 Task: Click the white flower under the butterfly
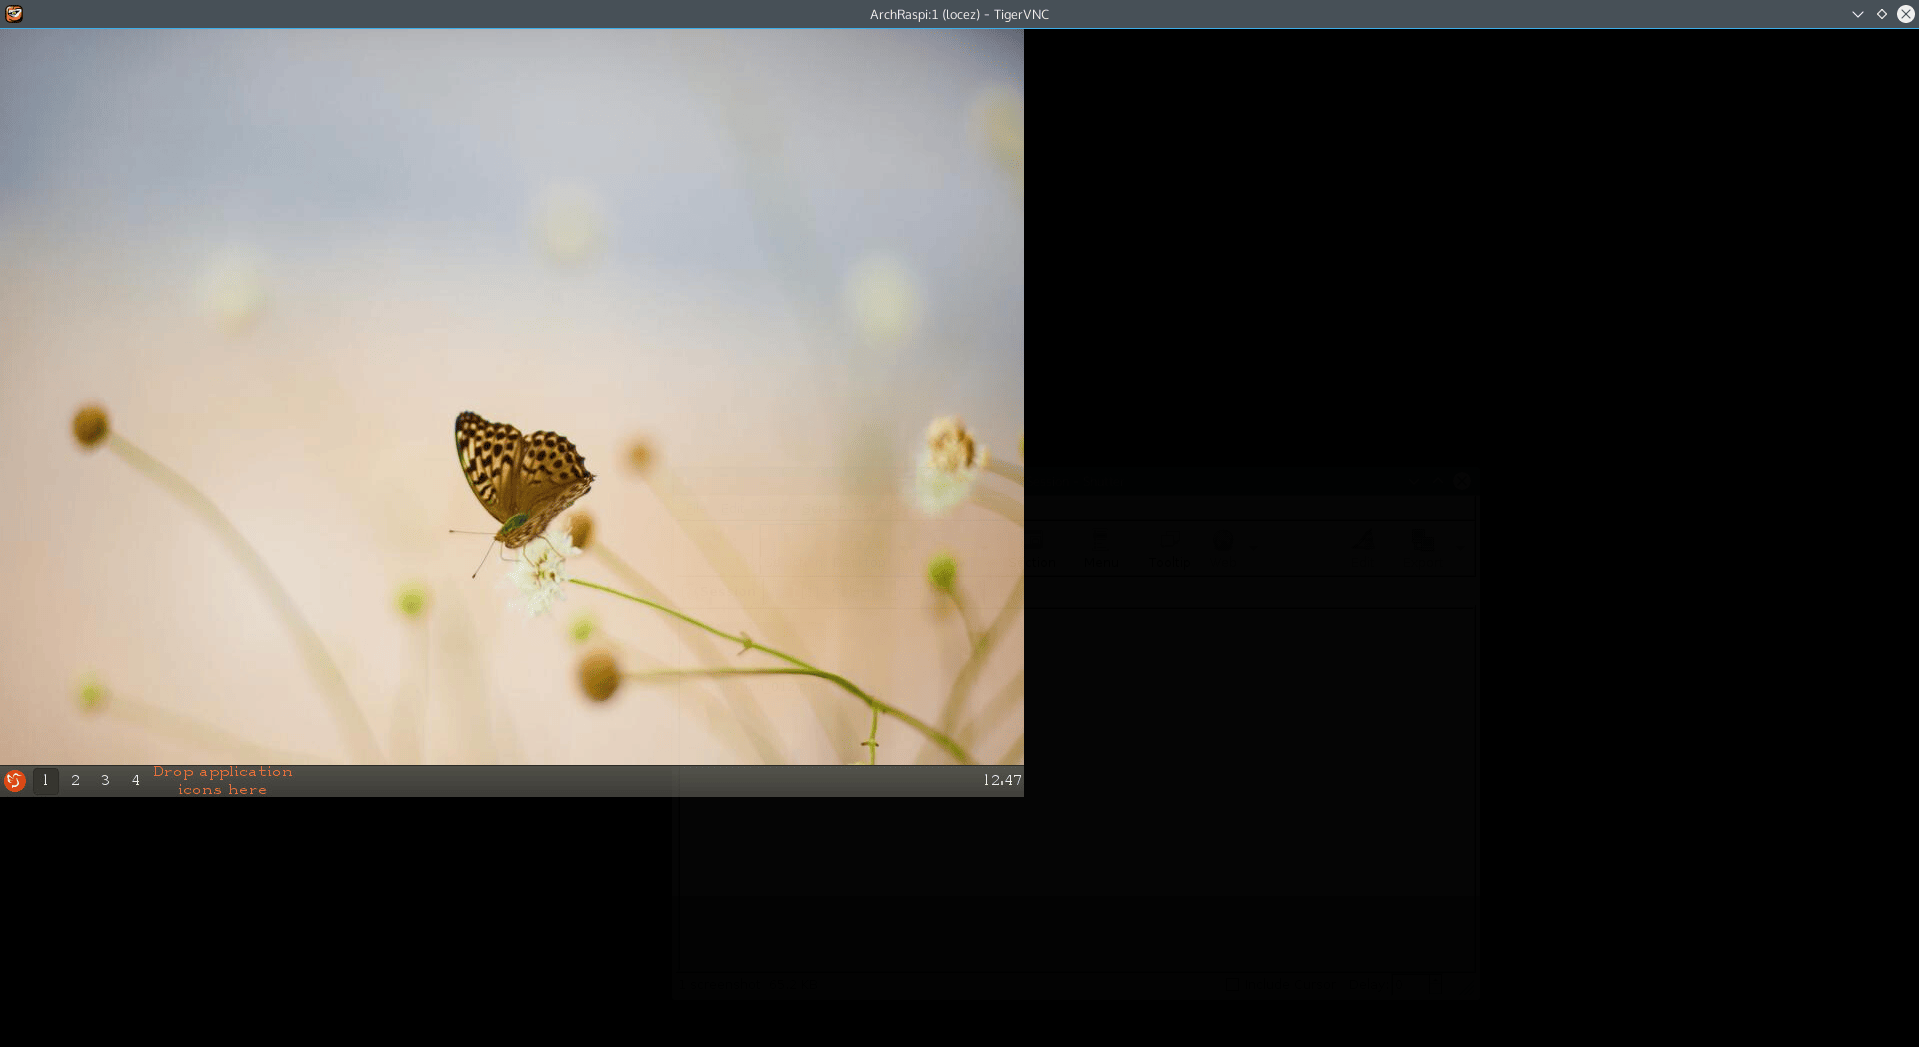coord(541,578)
